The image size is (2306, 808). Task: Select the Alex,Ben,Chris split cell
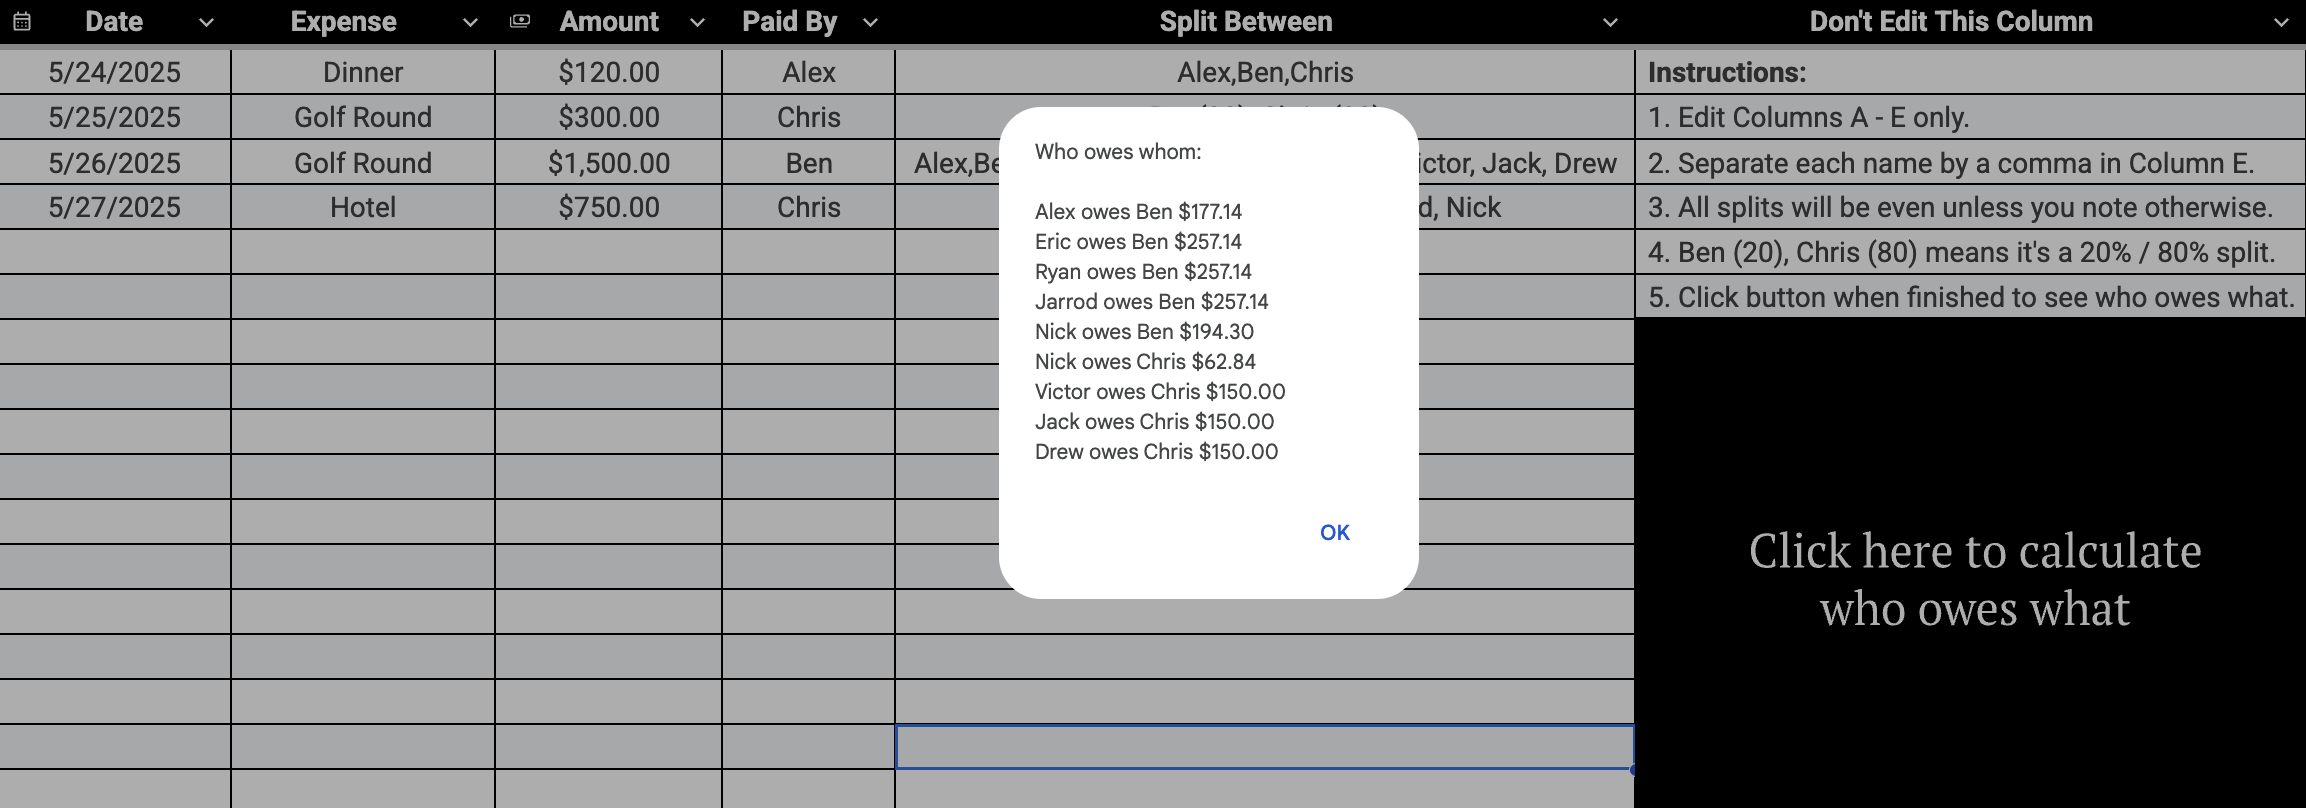[1265, 72]
